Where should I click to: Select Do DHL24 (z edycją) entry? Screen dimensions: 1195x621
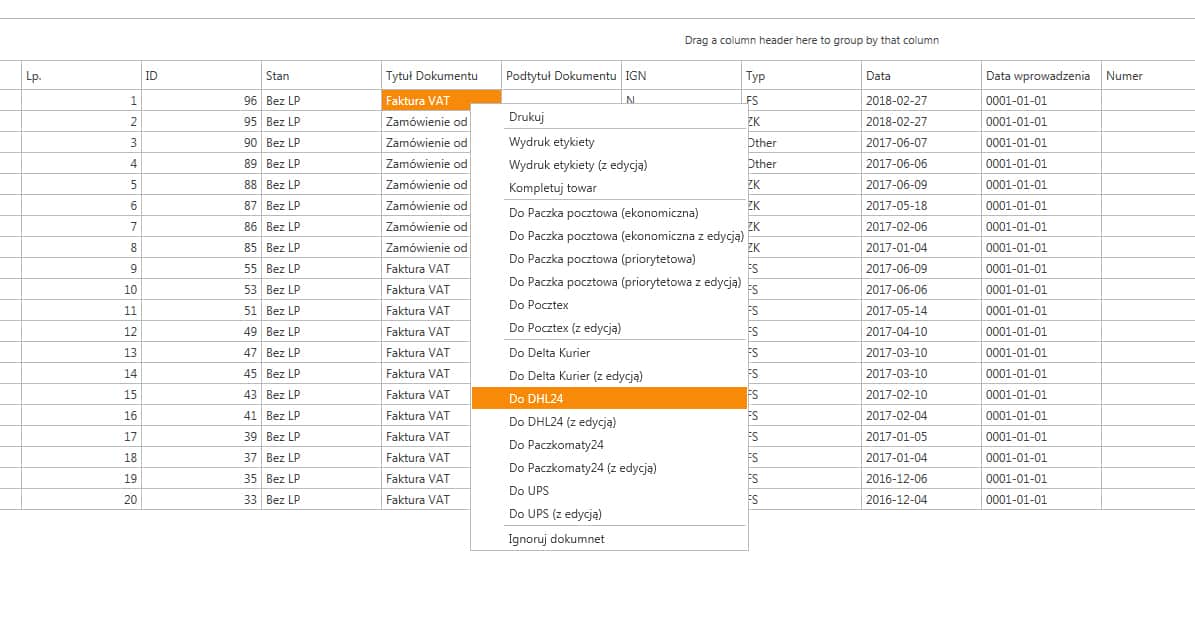coord(609,421)
